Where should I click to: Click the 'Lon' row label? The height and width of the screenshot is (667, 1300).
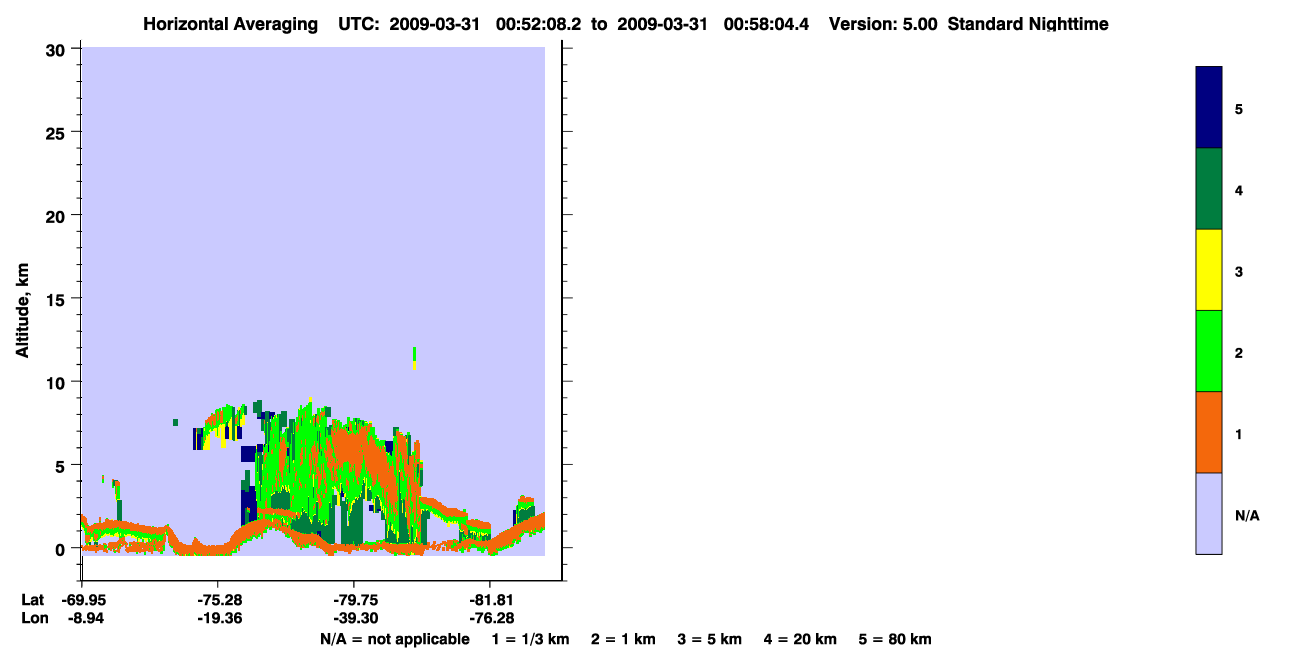[x=34, y=619]
